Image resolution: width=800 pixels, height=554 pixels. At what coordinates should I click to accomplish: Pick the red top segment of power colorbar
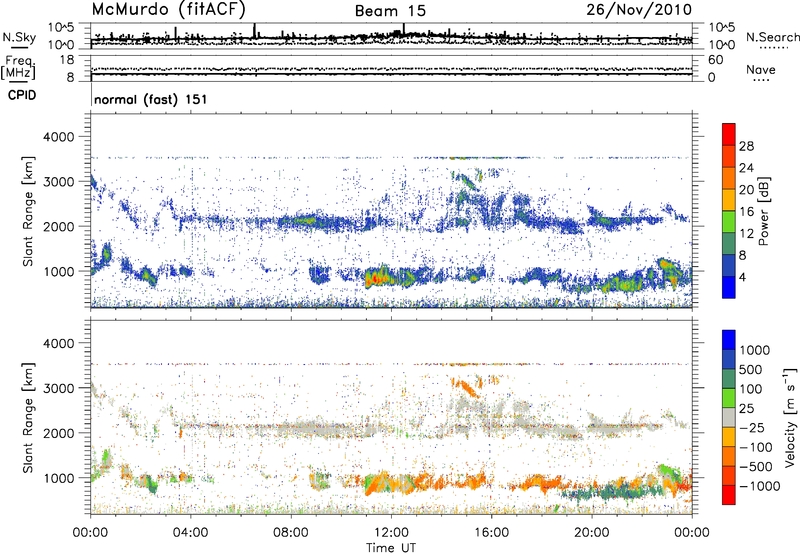click(729, 134)
